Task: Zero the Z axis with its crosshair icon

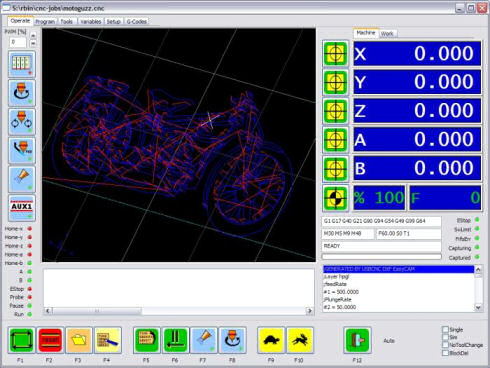Action: (x=335, y=111)
